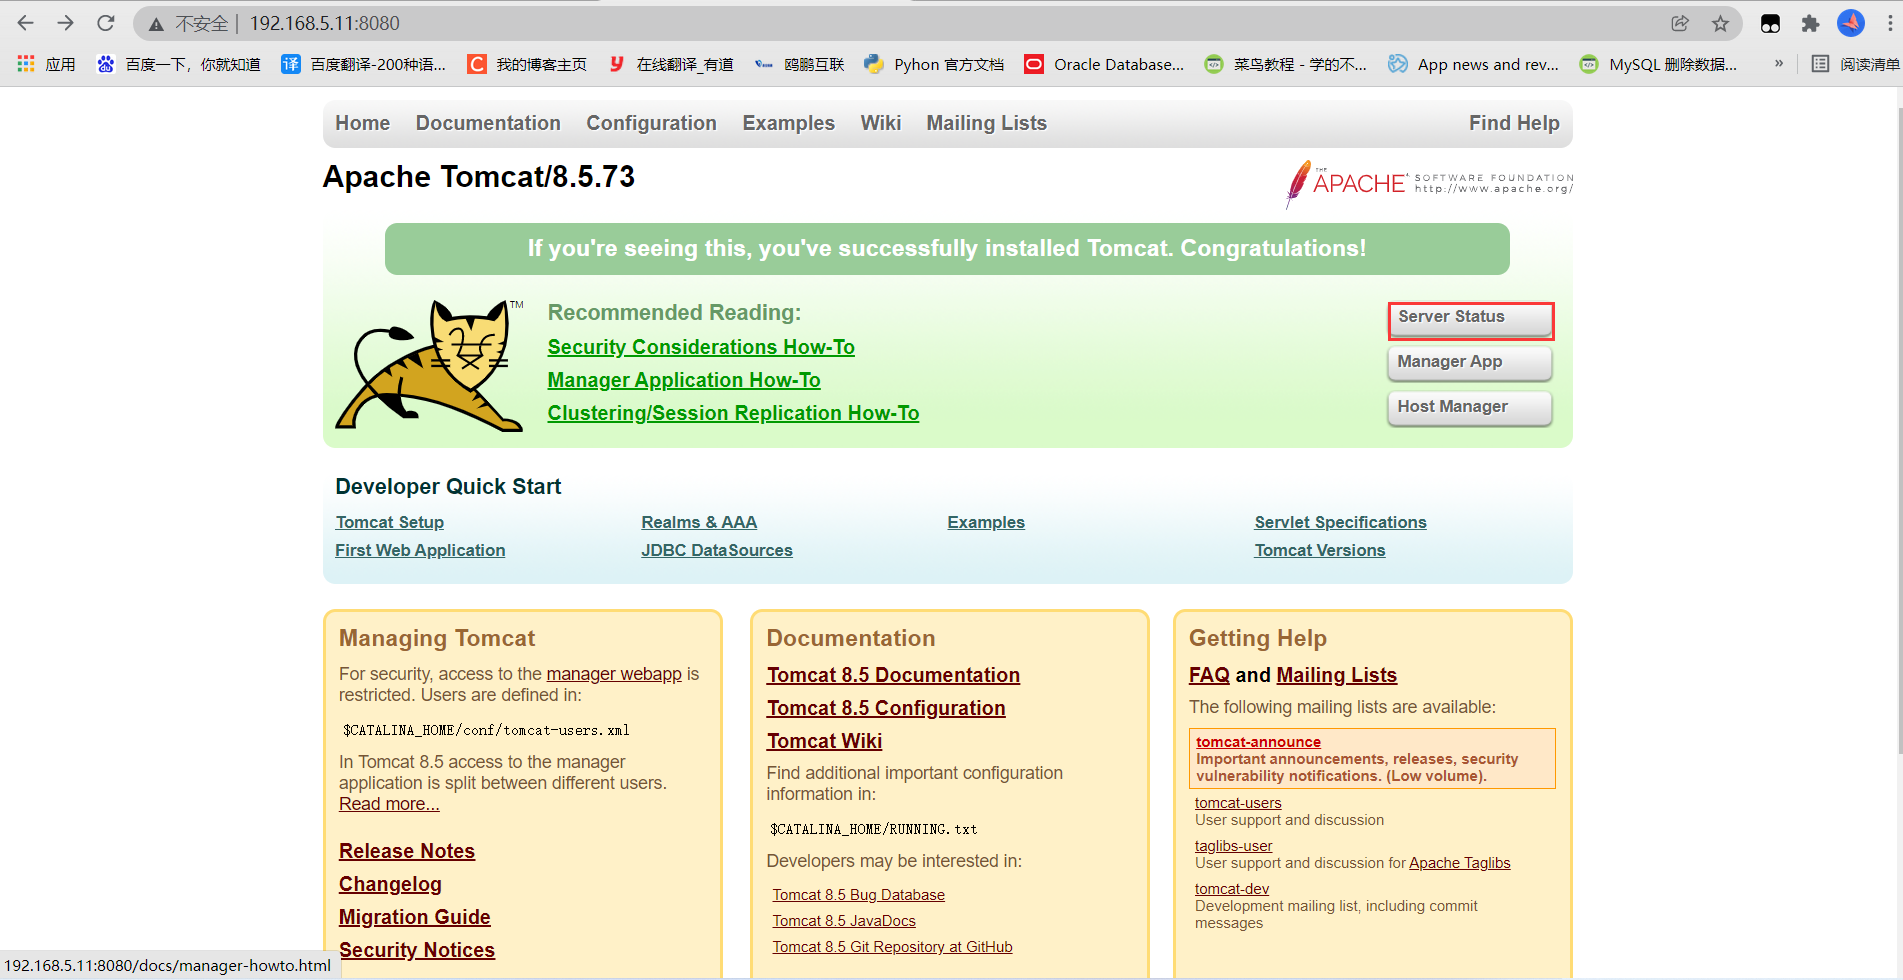Viewport: 1903px width, 980px height.
Task: Open Examples in top nav bar
Action: 788,123
